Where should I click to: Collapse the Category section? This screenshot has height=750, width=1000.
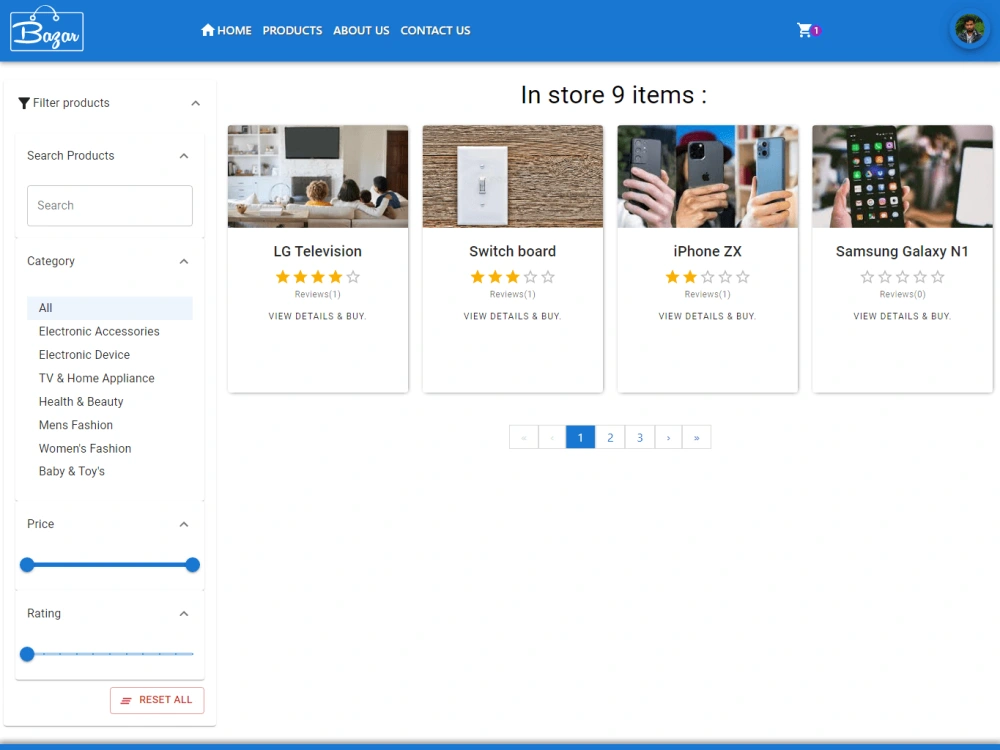(x=184, y=261)
